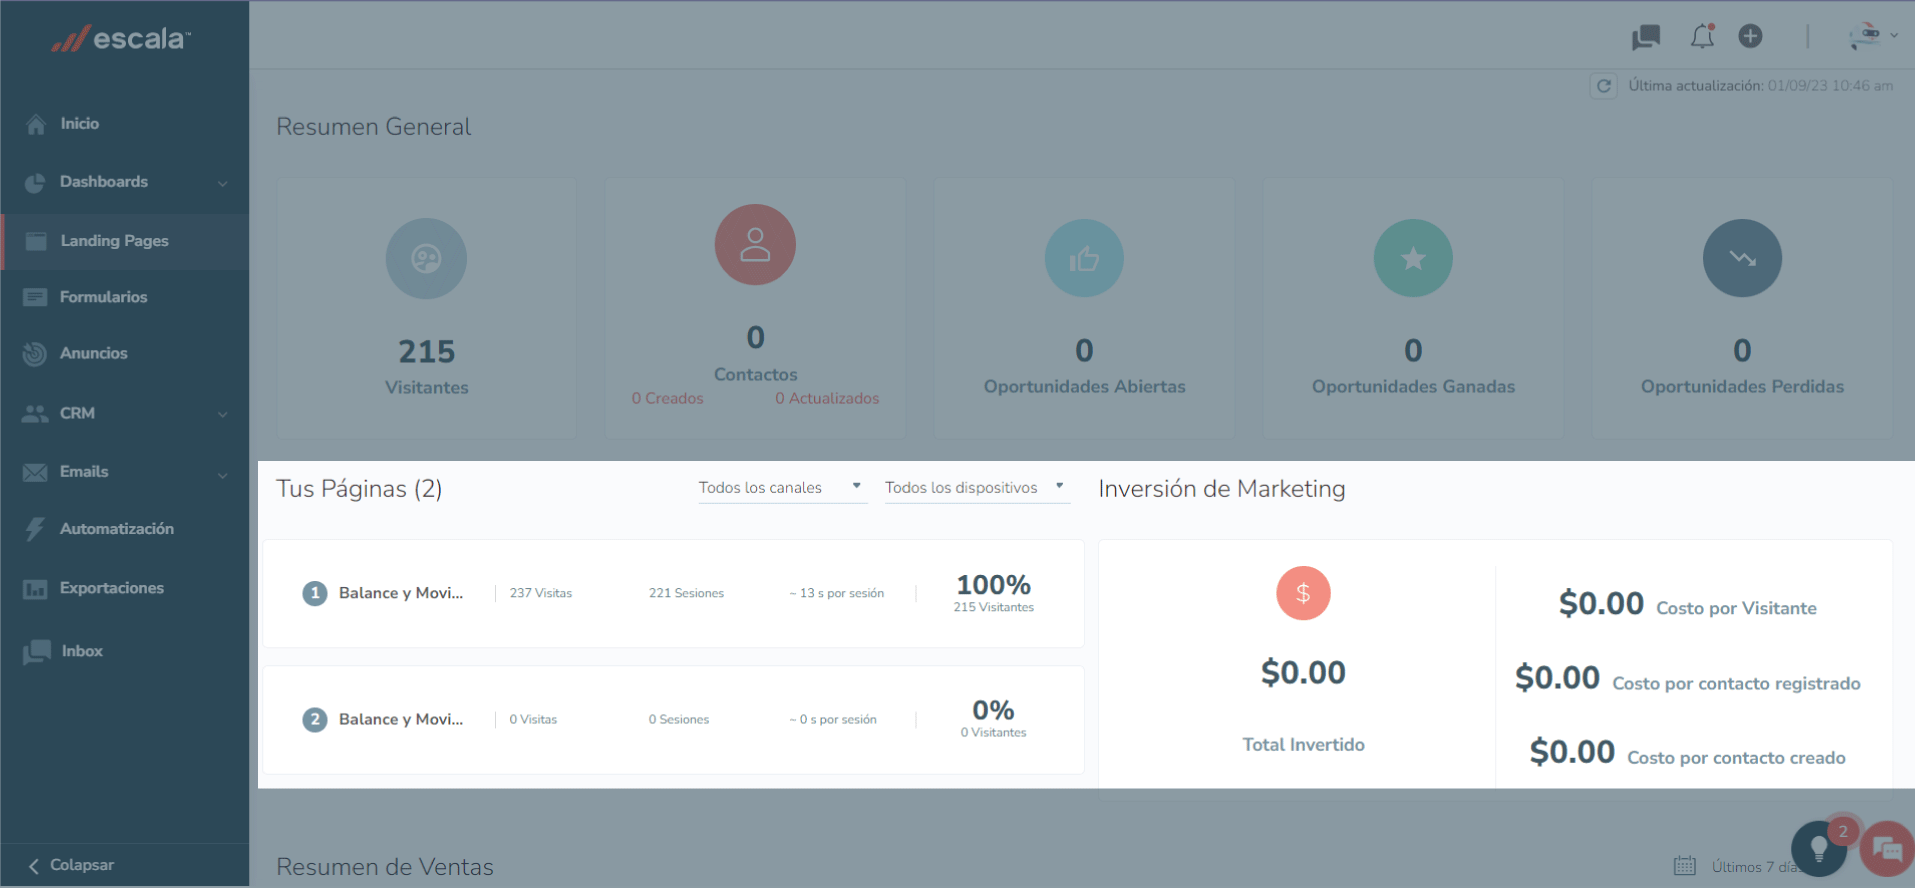The image size is (1915, 888).
Task: Open the Inbox menu item label
Action: 82,651
